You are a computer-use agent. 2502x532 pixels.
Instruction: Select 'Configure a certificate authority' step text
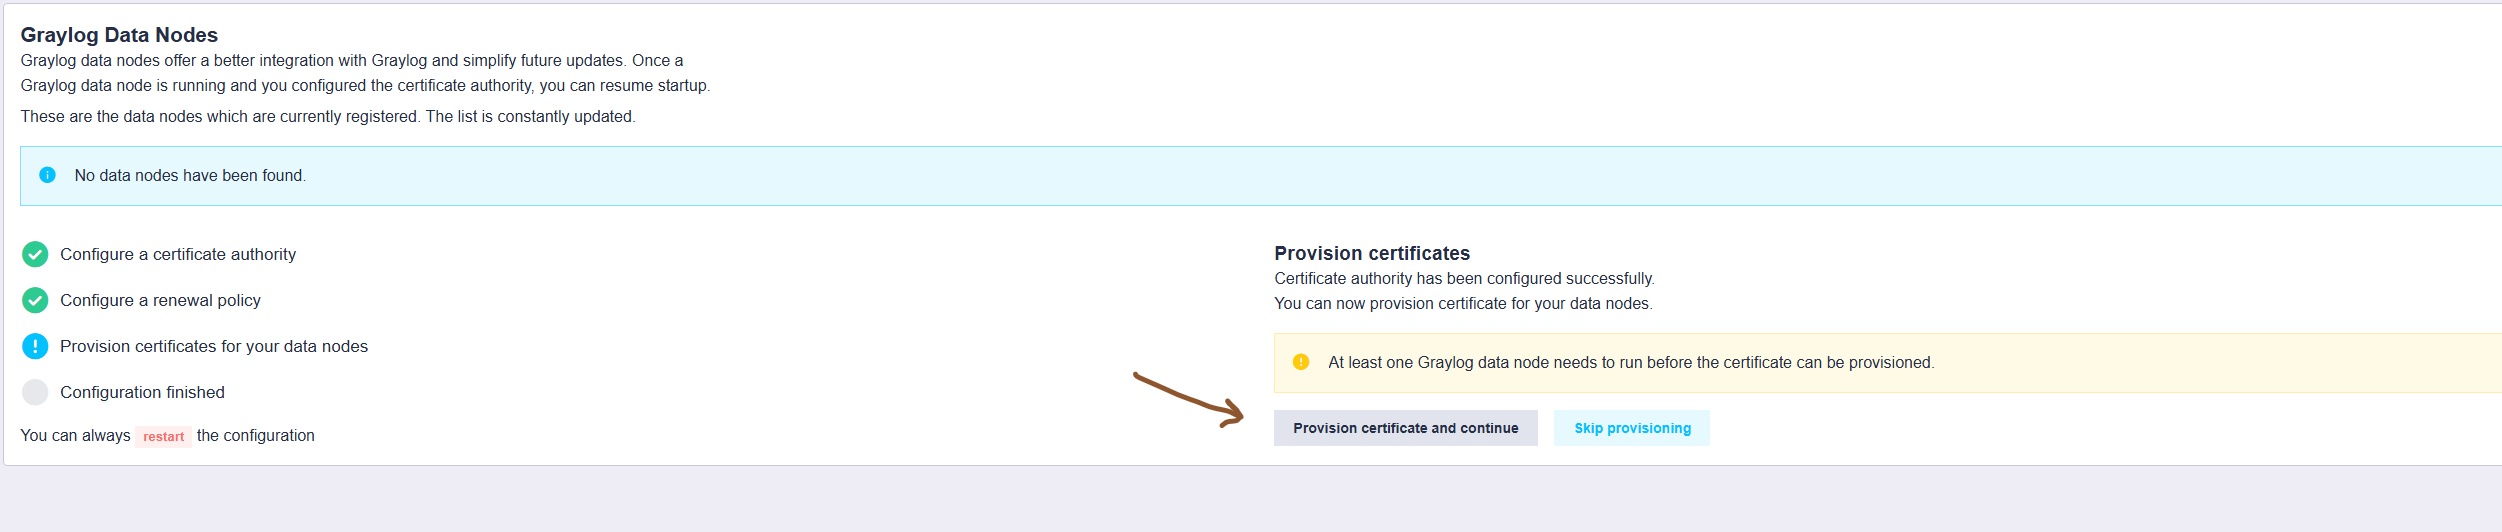[x=178, y=255]
